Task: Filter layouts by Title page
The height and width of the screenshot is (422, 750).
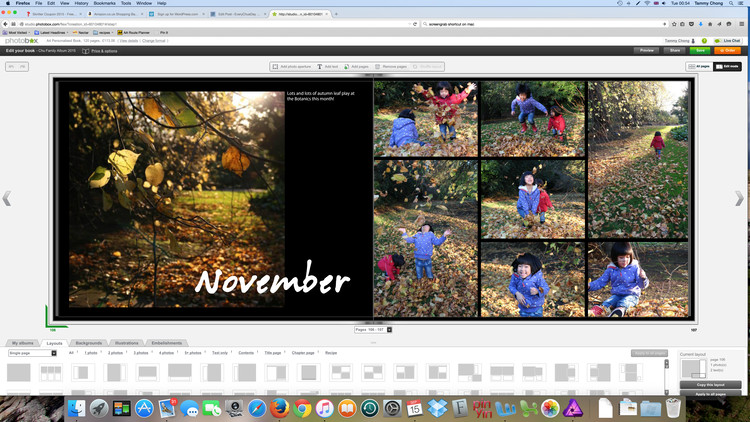Action: point(273,353)
